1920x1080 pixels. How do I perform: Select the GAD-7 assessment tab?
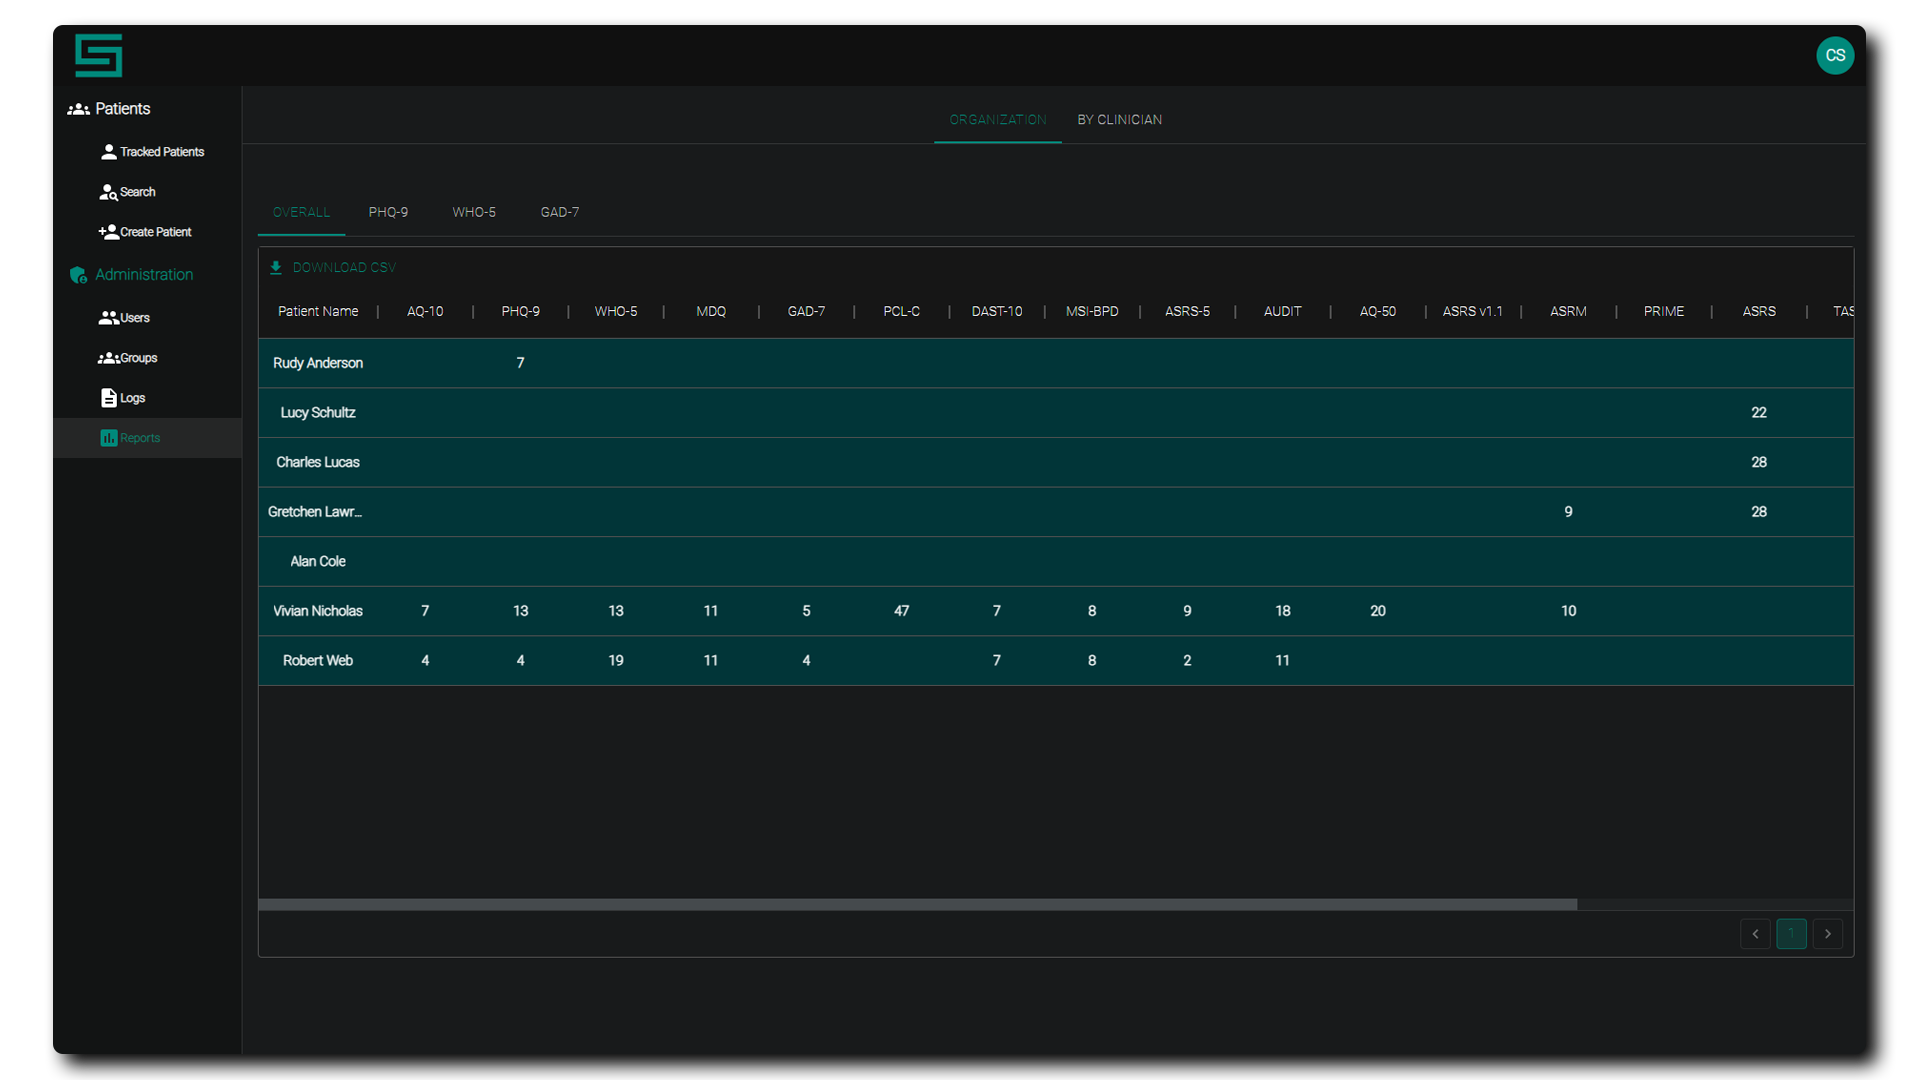coord(560,212)
